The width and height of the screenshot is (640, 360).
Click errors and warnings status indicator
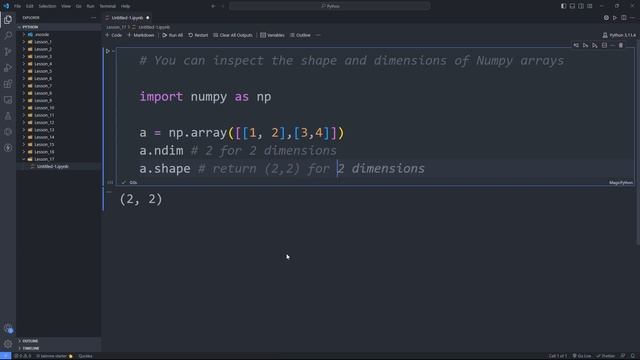[23, 356]
